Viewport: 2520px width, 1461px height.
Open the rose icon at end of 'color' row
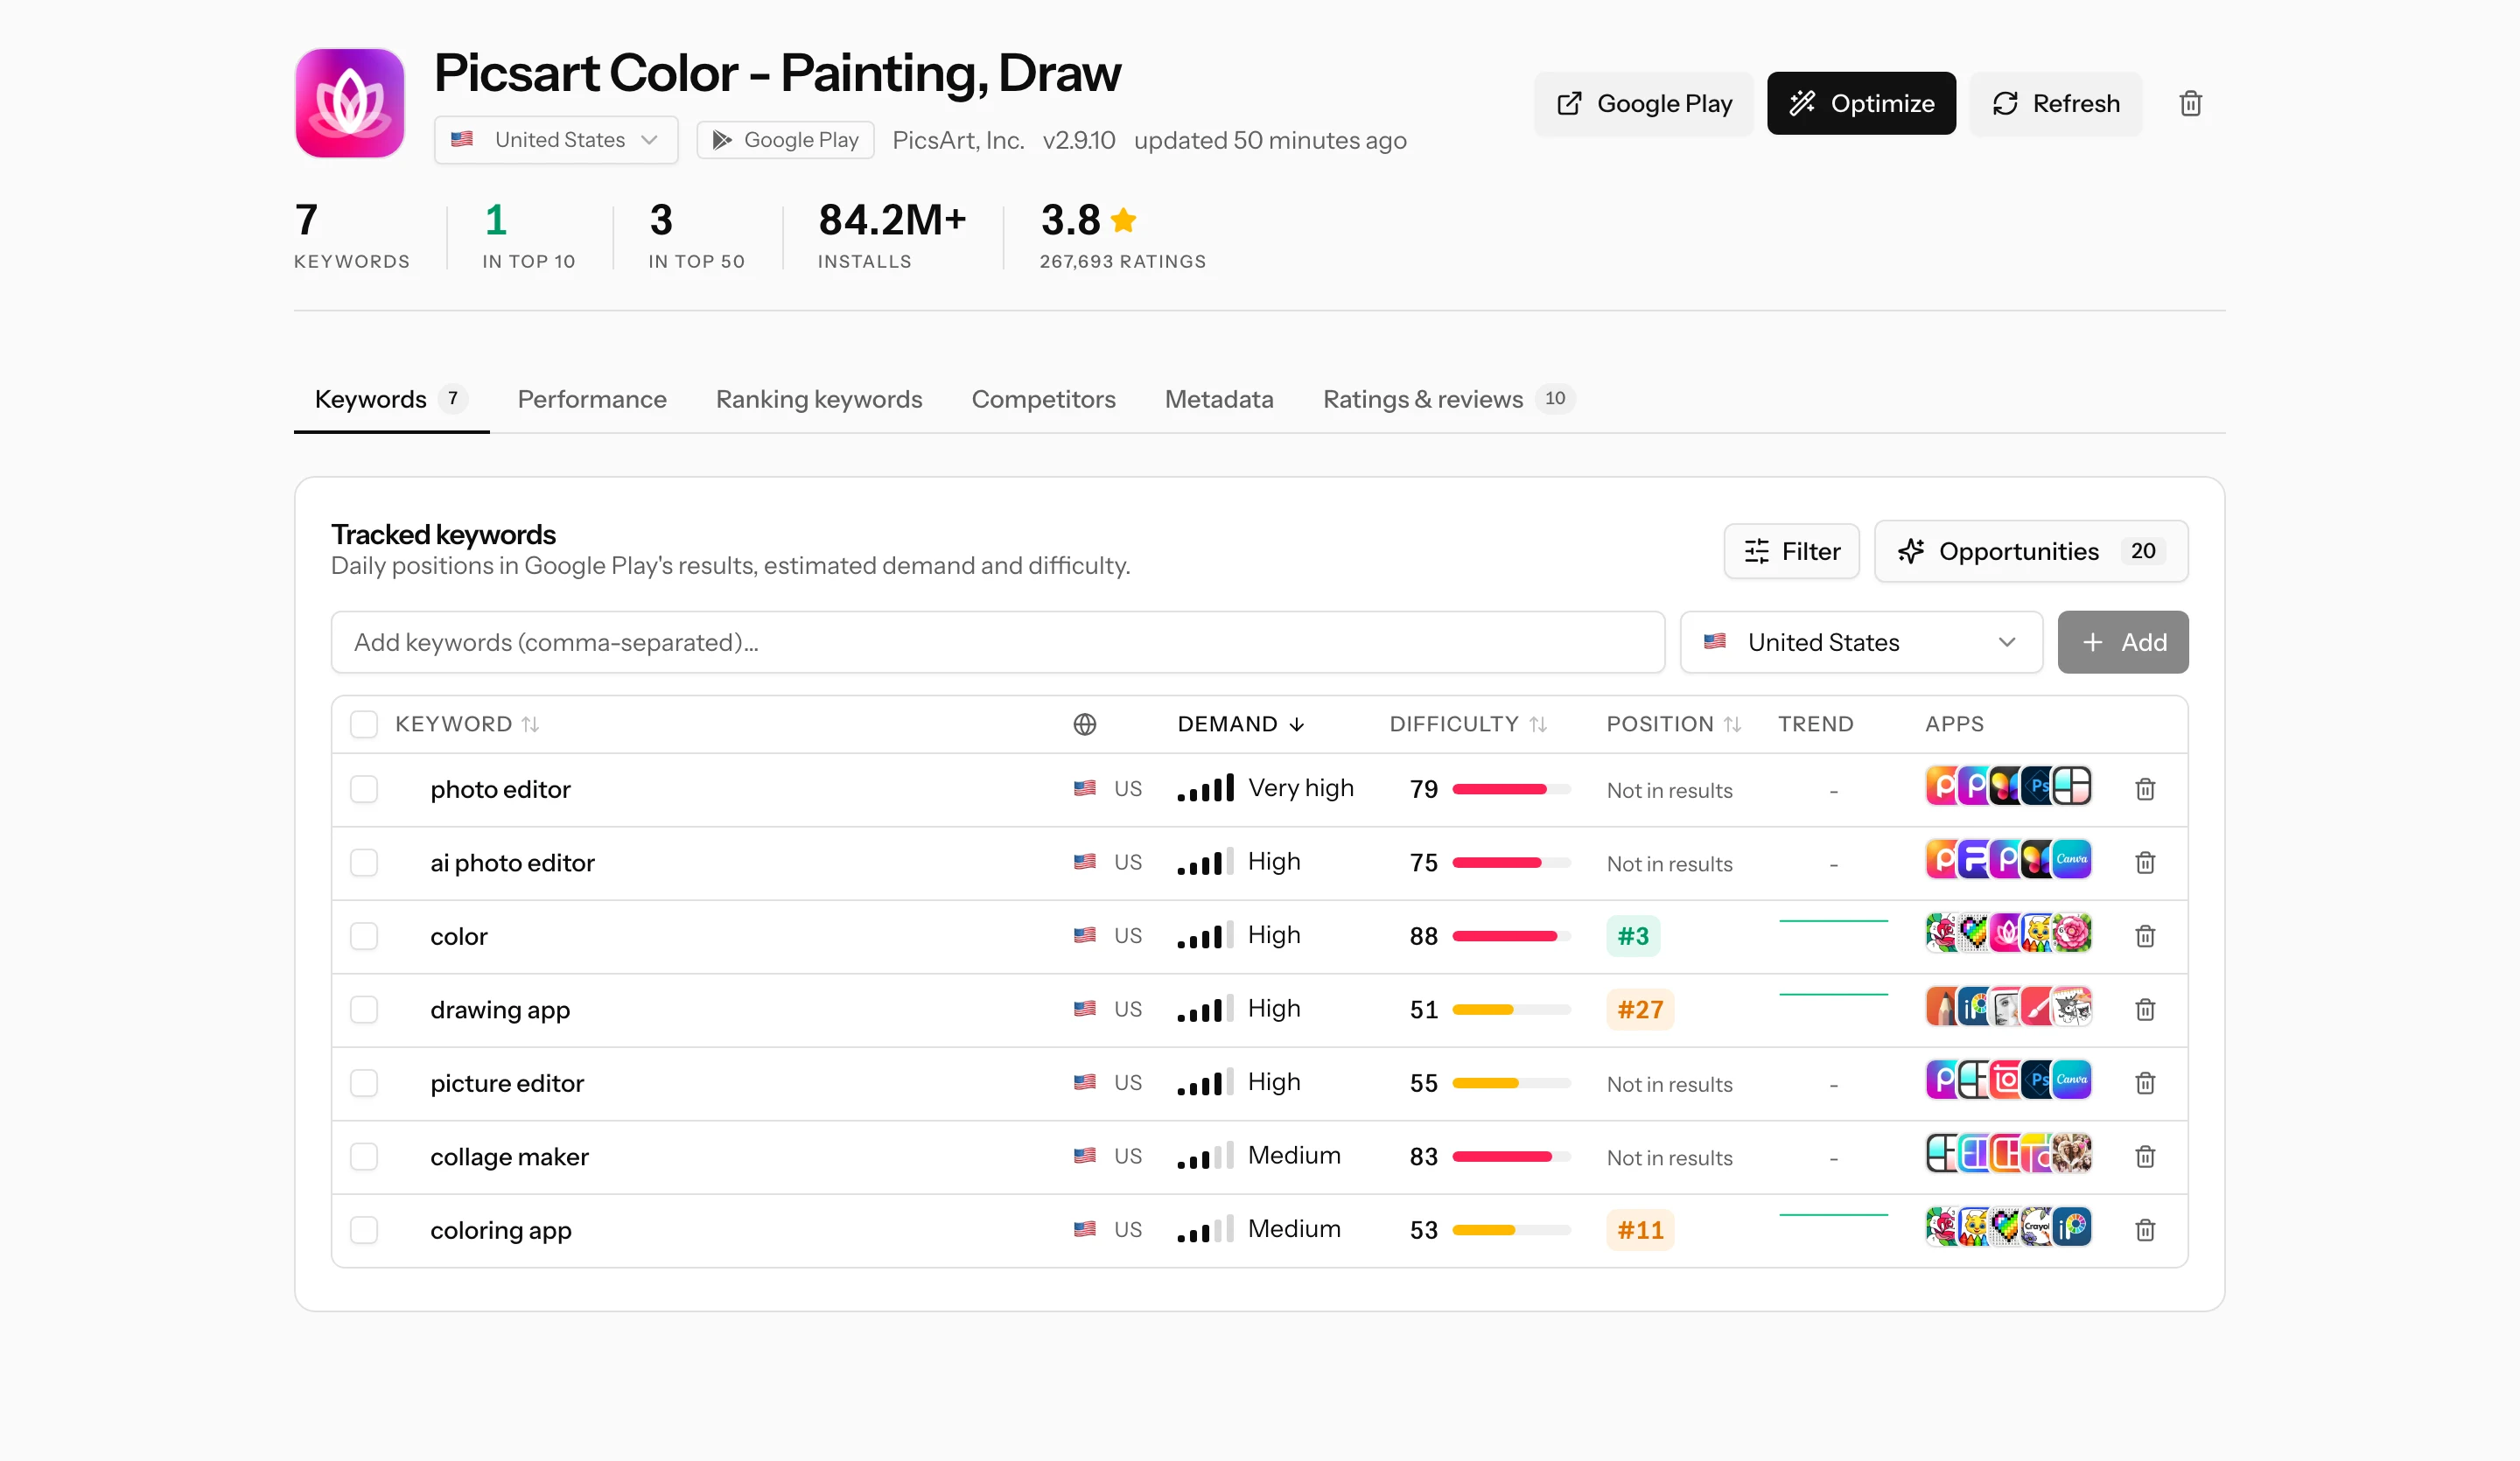(x=2072, y=933)
